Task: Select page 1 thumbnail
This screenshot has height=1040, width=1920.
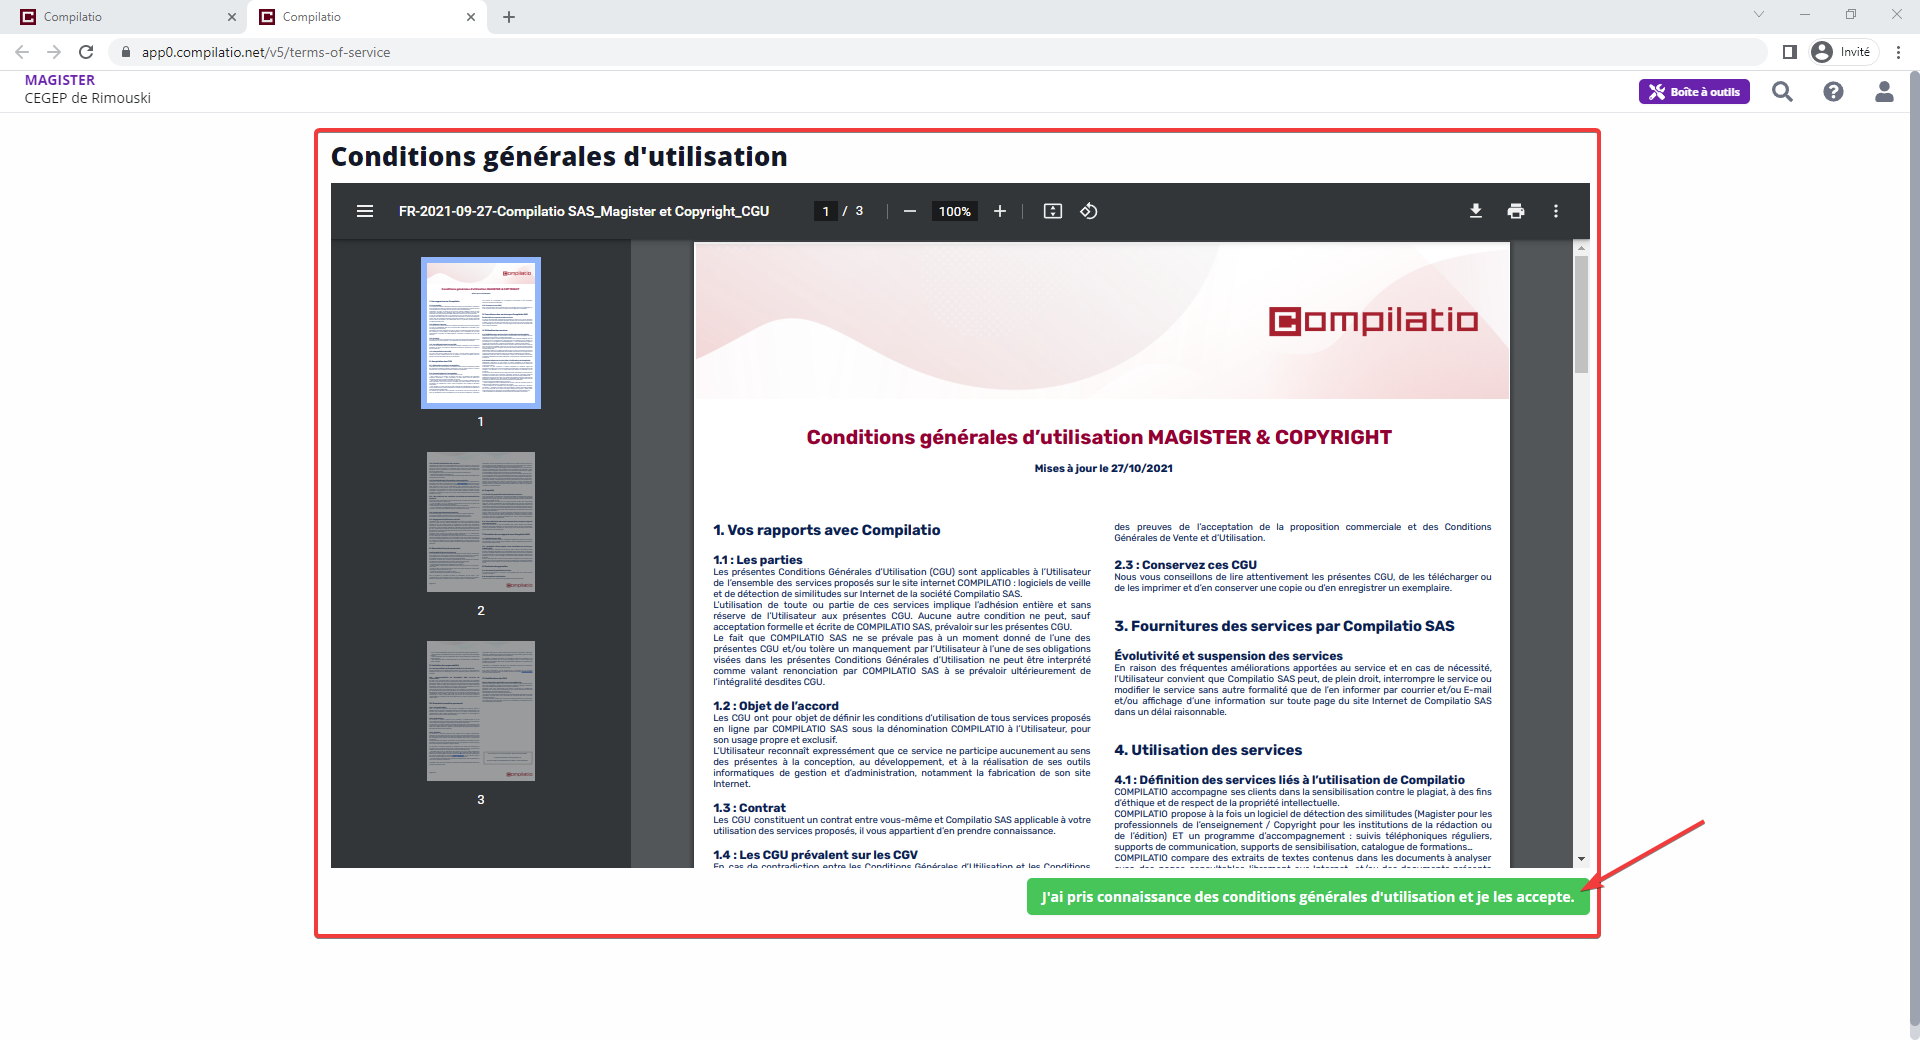Action: 481,333
